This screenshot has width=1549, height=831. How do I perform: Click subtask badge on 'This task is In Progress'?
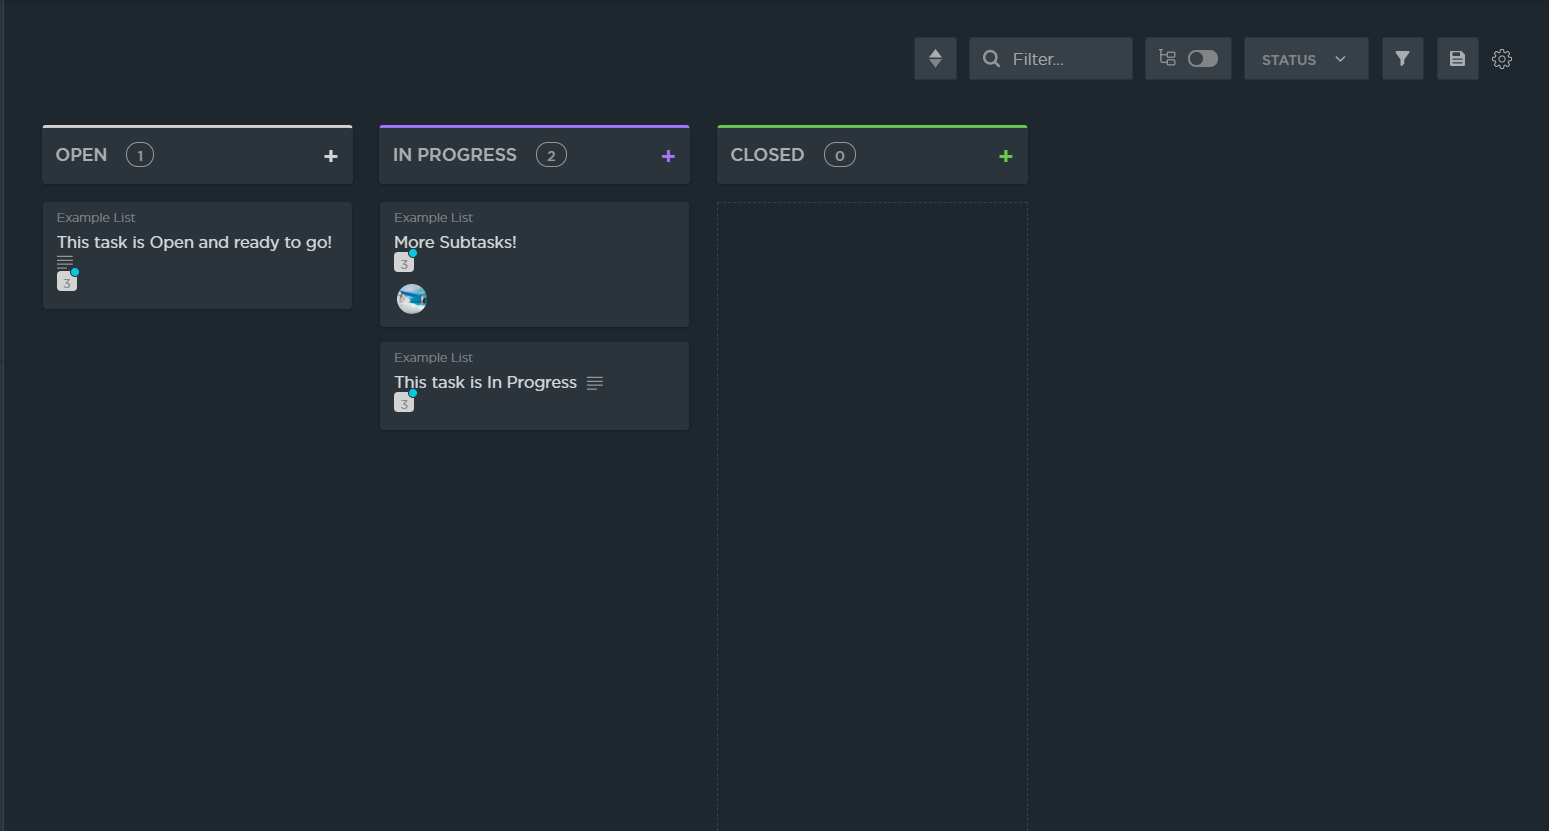(x=404, y=403)
